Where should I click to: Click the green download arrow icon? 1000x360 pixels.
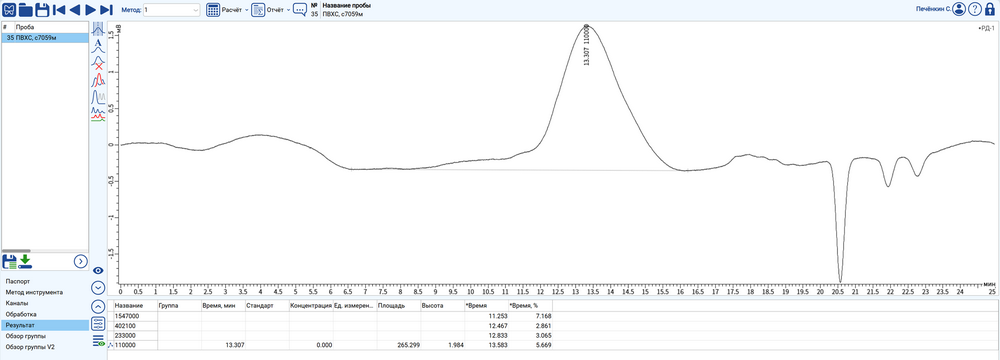(x=25, y=261)
